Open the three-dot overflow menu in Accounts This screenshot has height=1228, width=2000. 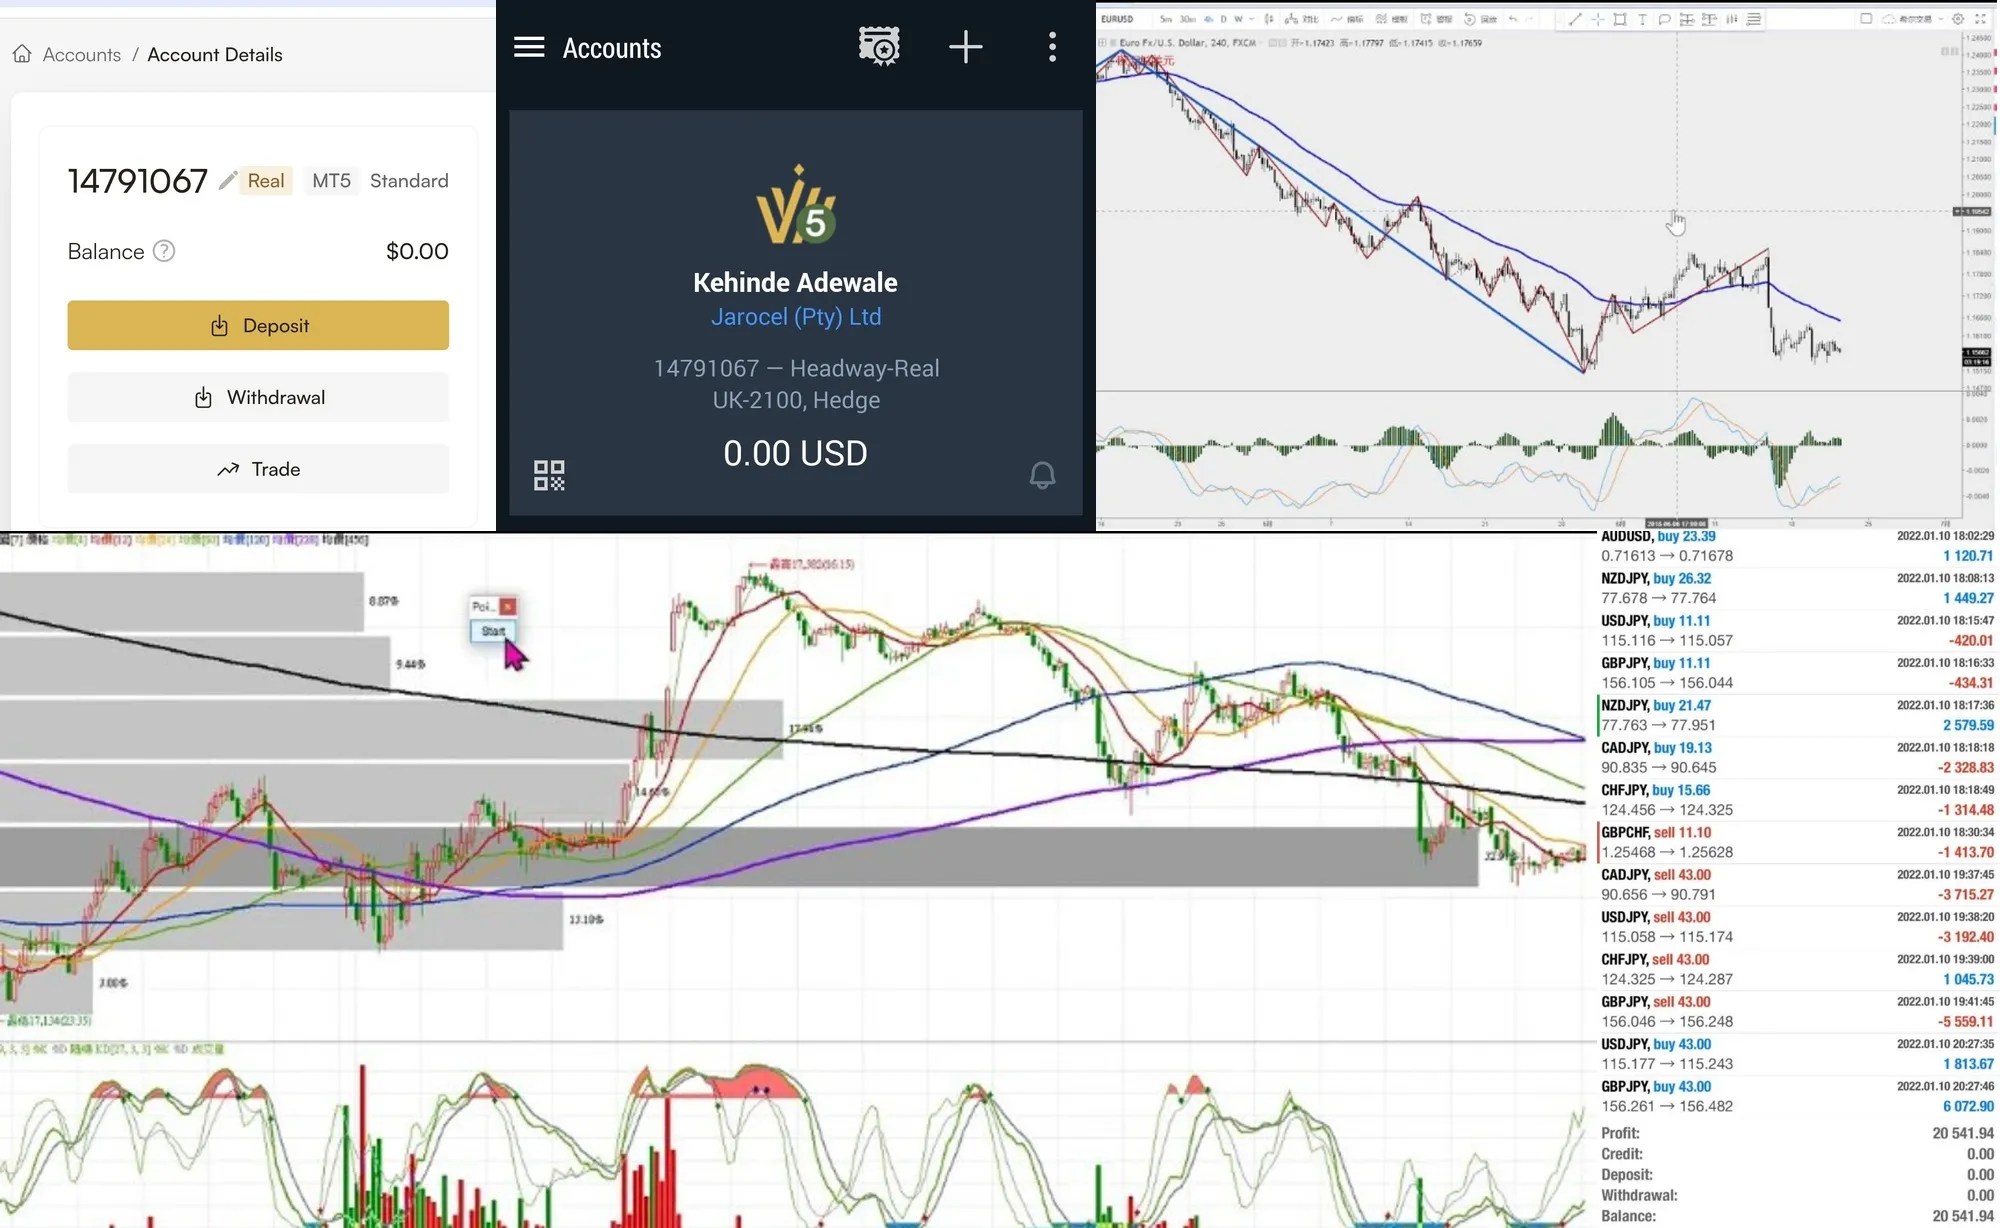click(1052, 47)
